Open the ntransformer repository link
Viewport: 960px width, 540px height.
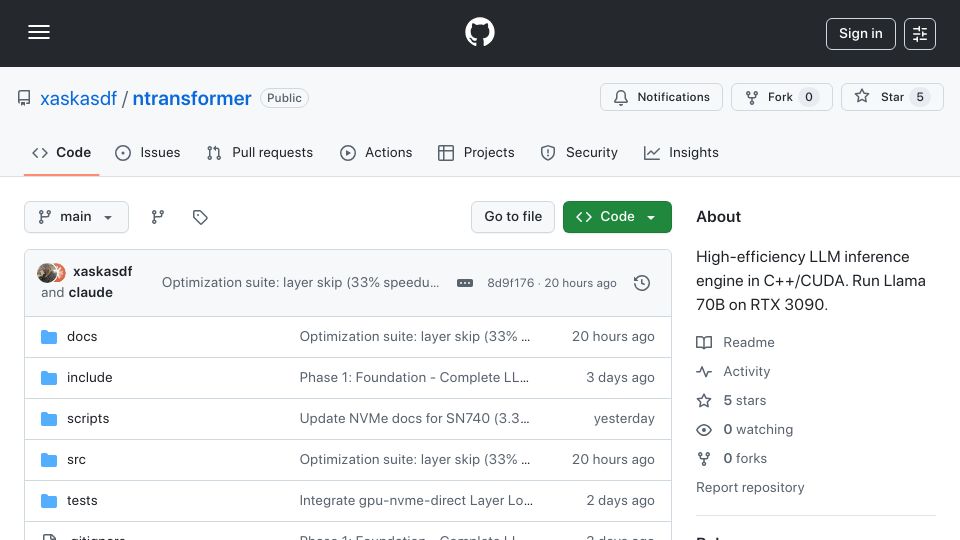[192, 98]
